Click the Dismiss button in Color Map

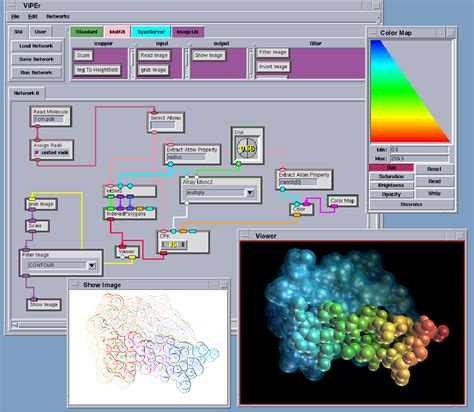[x=411, y=204]
